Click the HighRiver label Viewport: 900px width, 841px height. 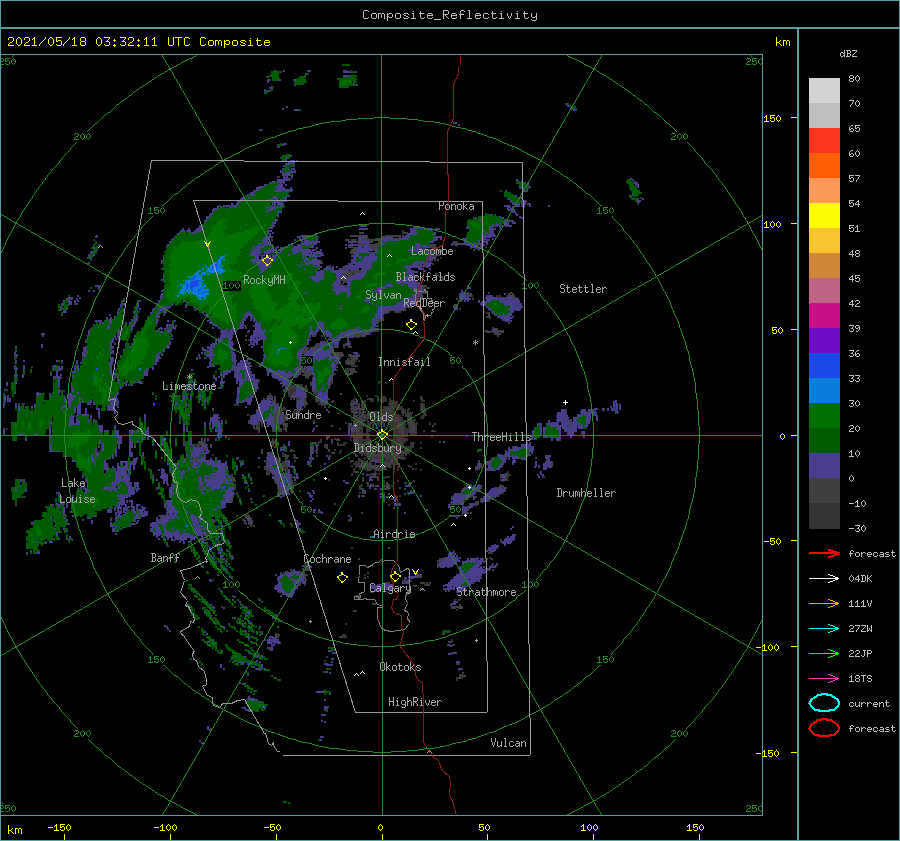[x=415, y=702]
